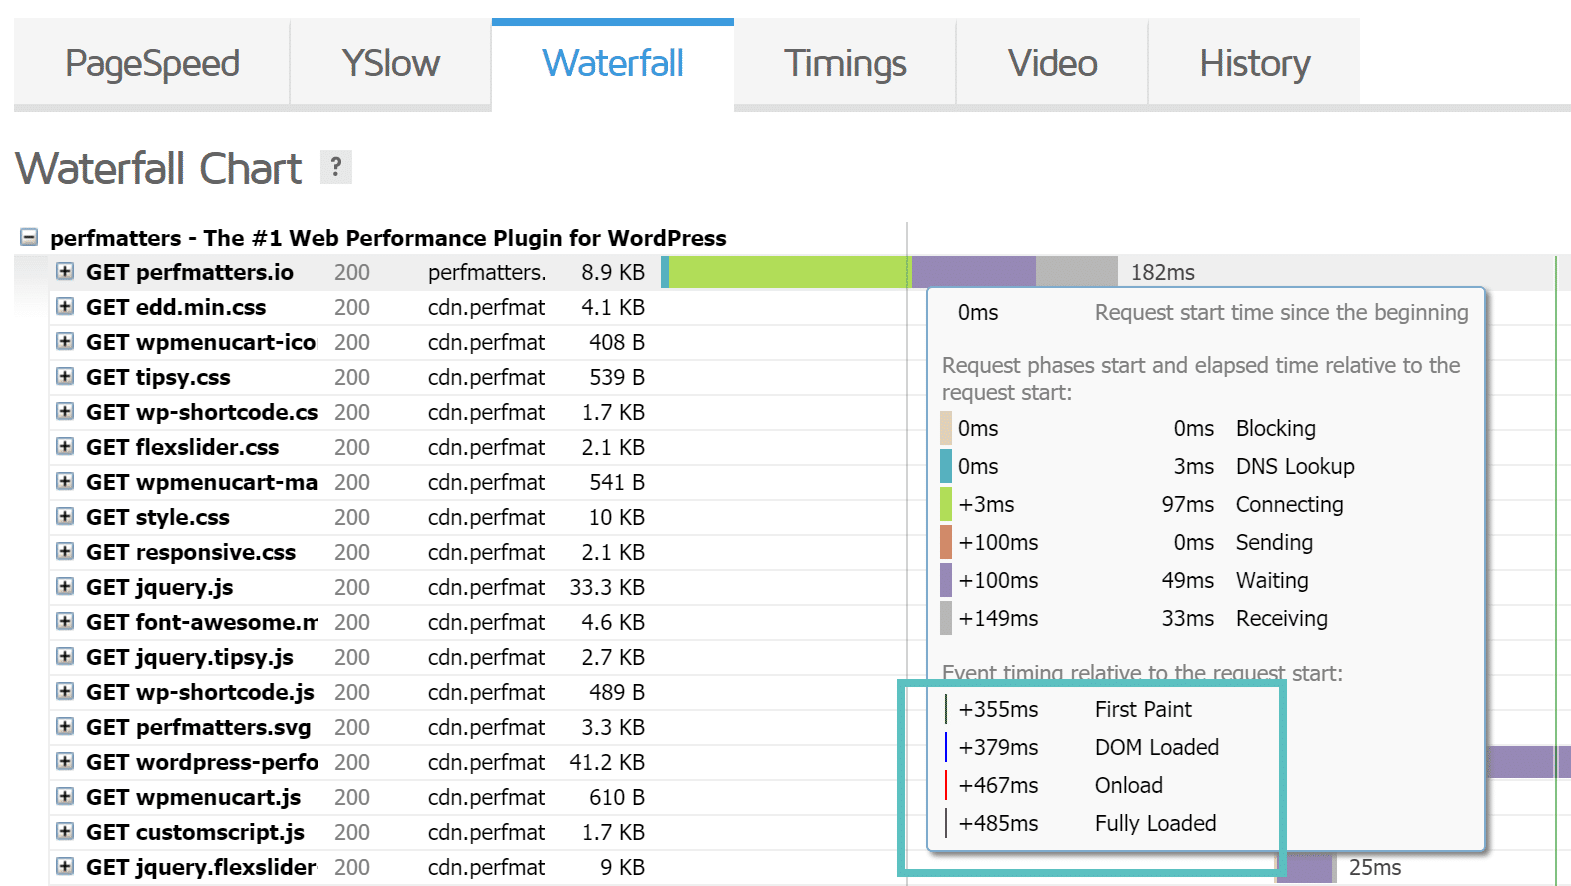Expand the GET perfmatters.io request row
This screenshot has height=886, width=1571.
click(x=65, y=272)
